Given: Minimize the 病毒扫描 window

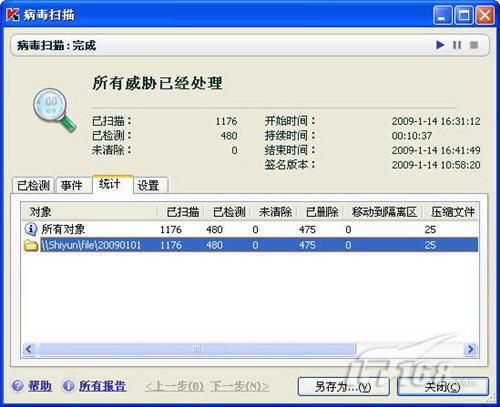Looking at the screenshot, I should (442, 15).
